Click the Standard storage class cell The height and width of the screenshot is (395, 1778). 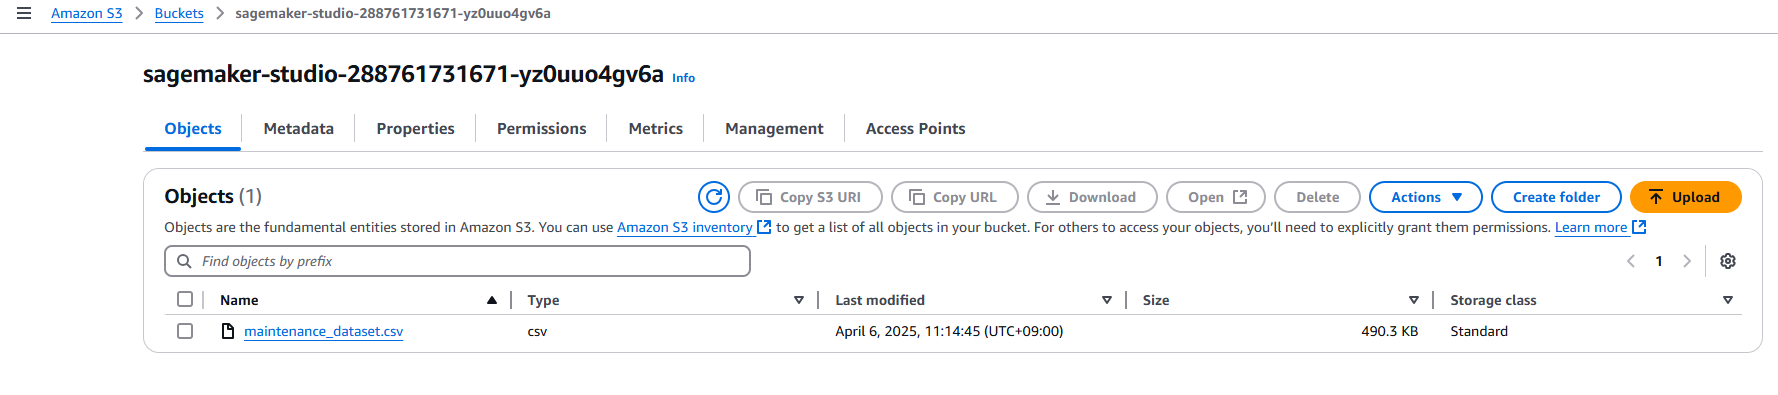1479,331
